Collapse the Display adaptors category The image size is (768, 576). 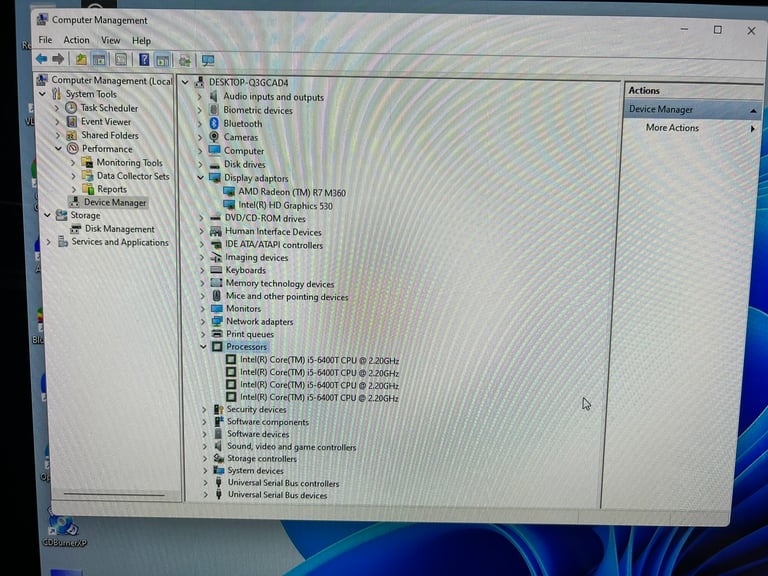[200, 178]
